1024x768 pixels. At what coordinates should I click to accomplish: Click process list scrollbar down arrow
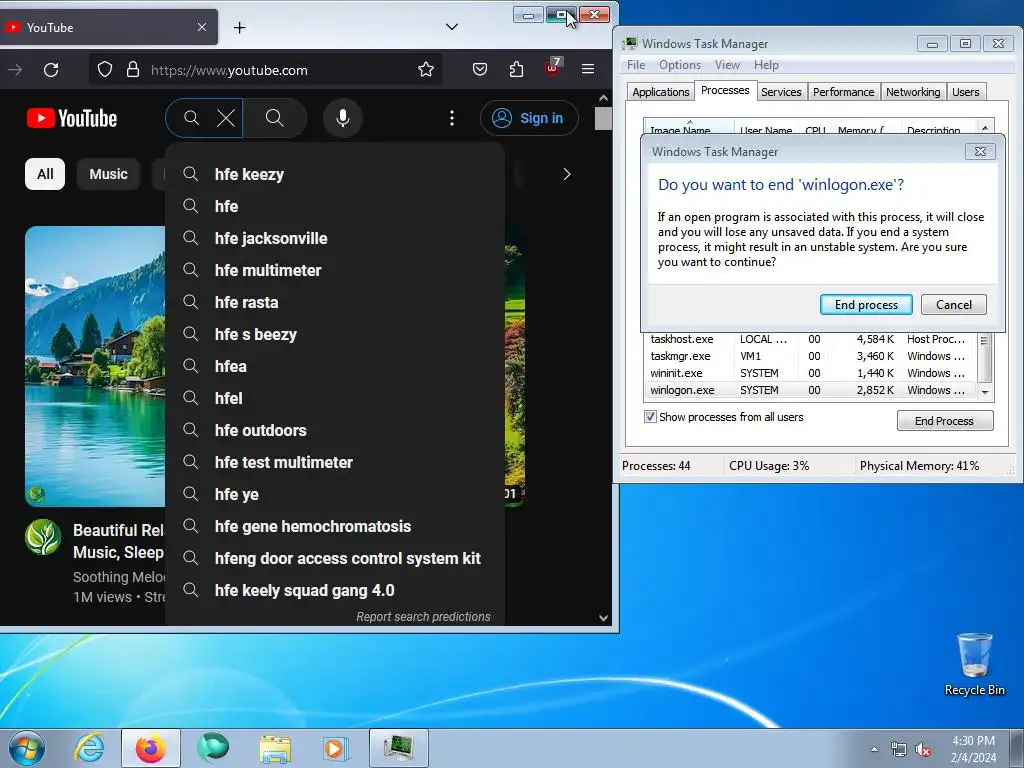(985, 392)
